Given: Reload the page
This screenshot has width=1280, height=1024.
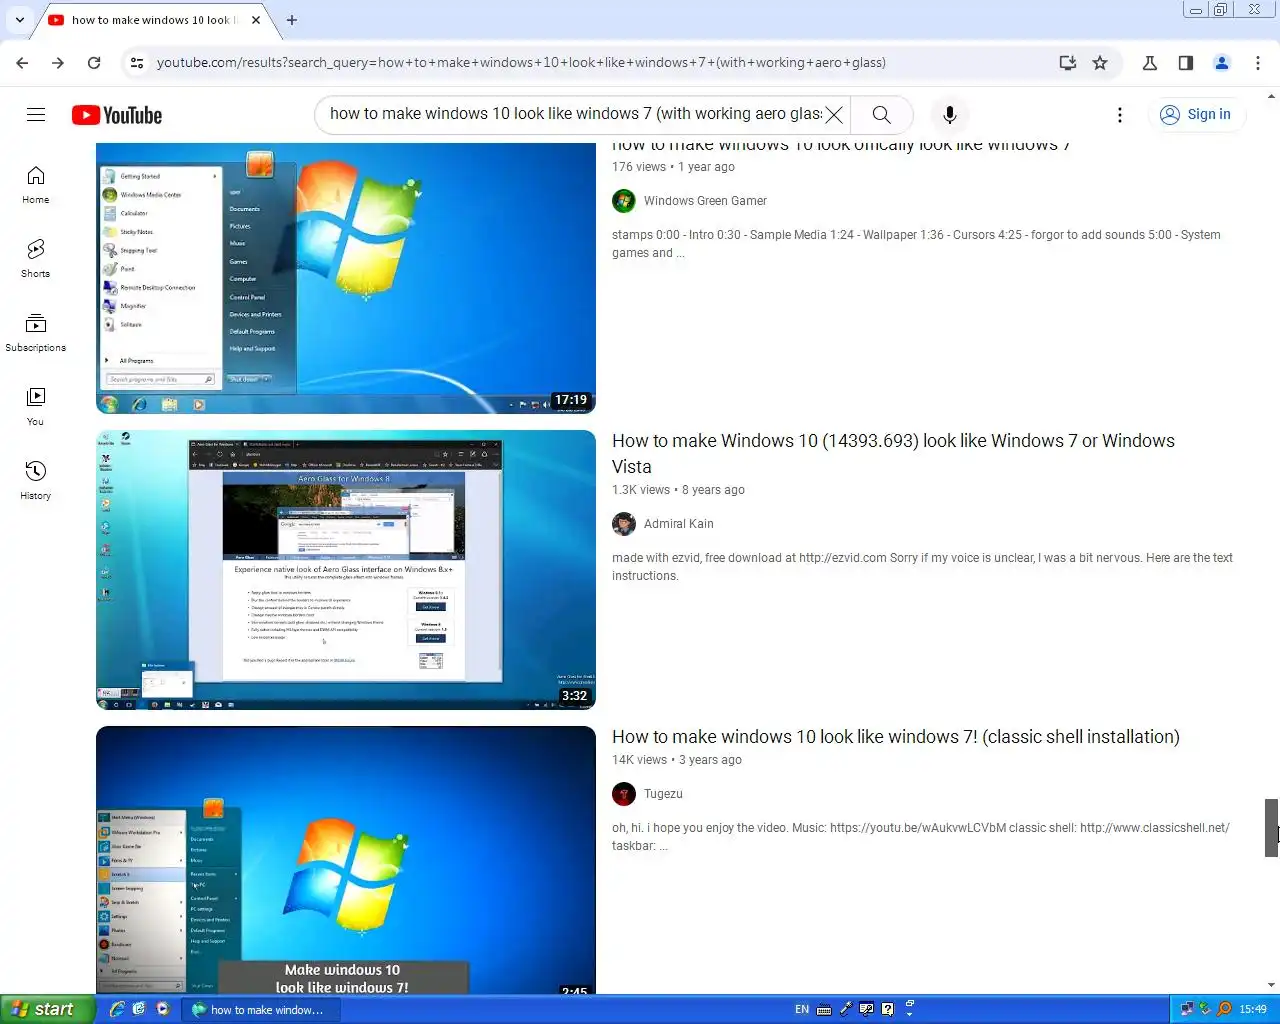Looking at the screenshot, I should coord(94,63).
